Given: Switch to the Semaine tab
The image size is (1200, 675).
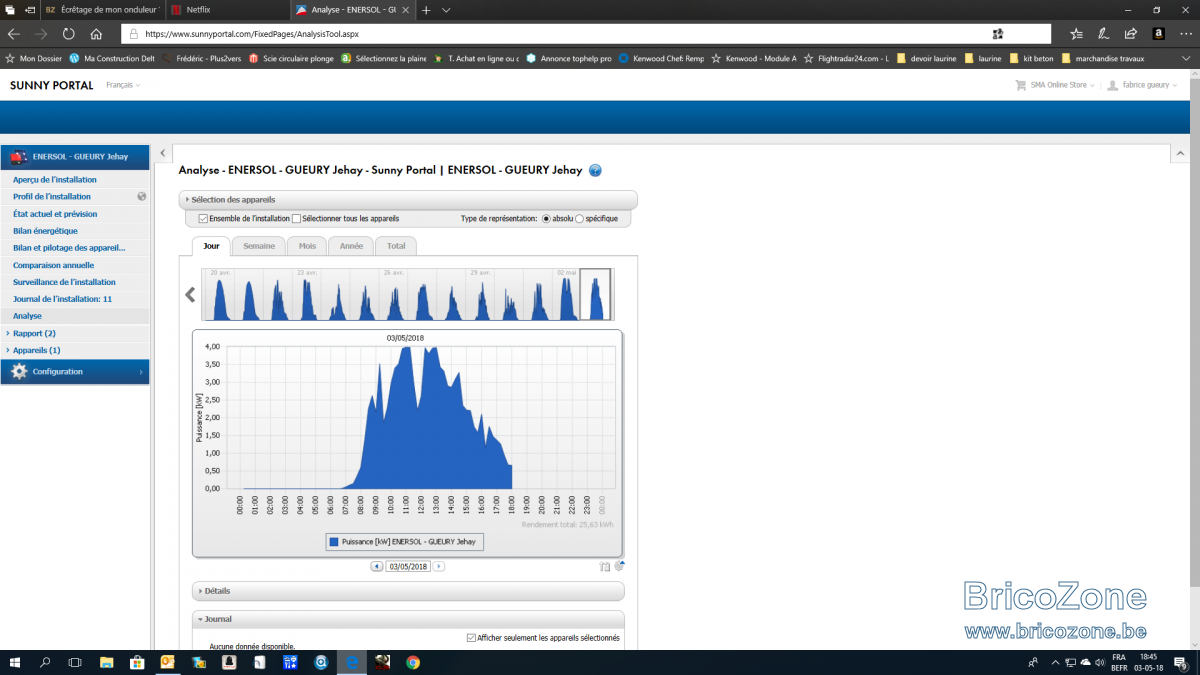Looking at the screenshot, I should [259, 246].
